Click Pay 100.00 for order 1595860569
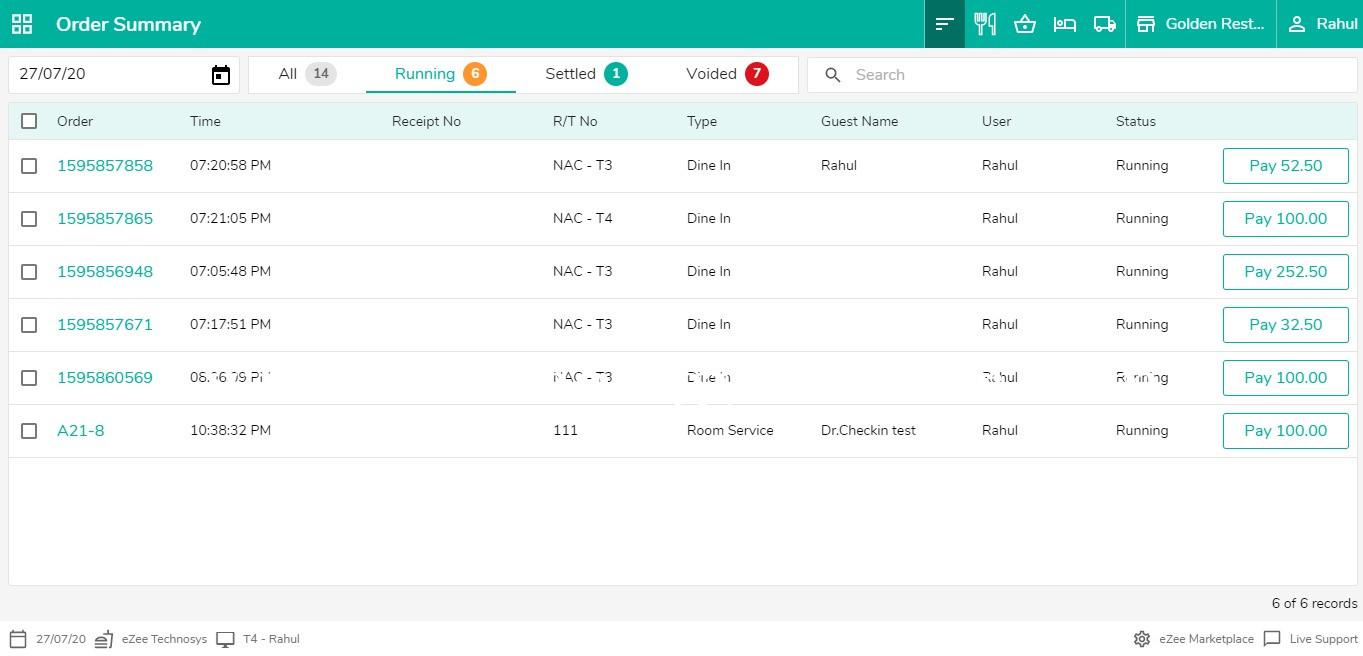This screenshot has height=656, width=1363. pyautogui.click(x=1286, y=378)
